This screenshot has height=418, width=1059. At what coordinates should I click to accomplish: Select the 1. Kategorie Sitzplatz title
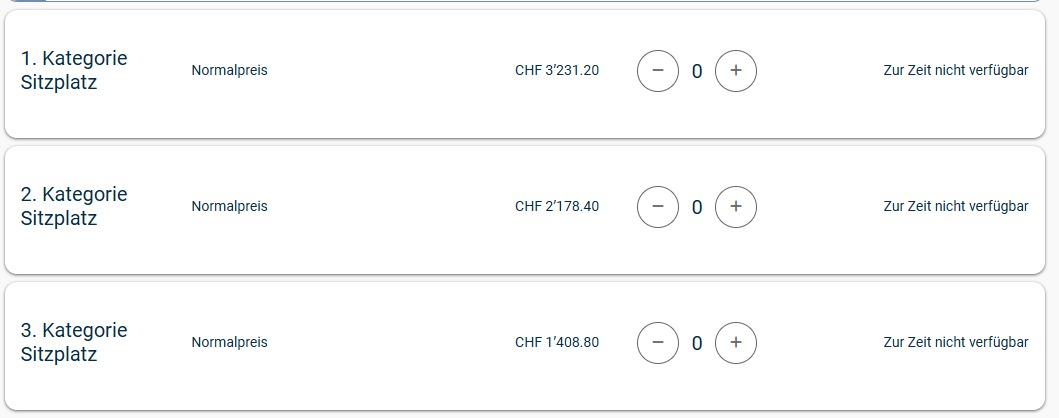(74, 71)
